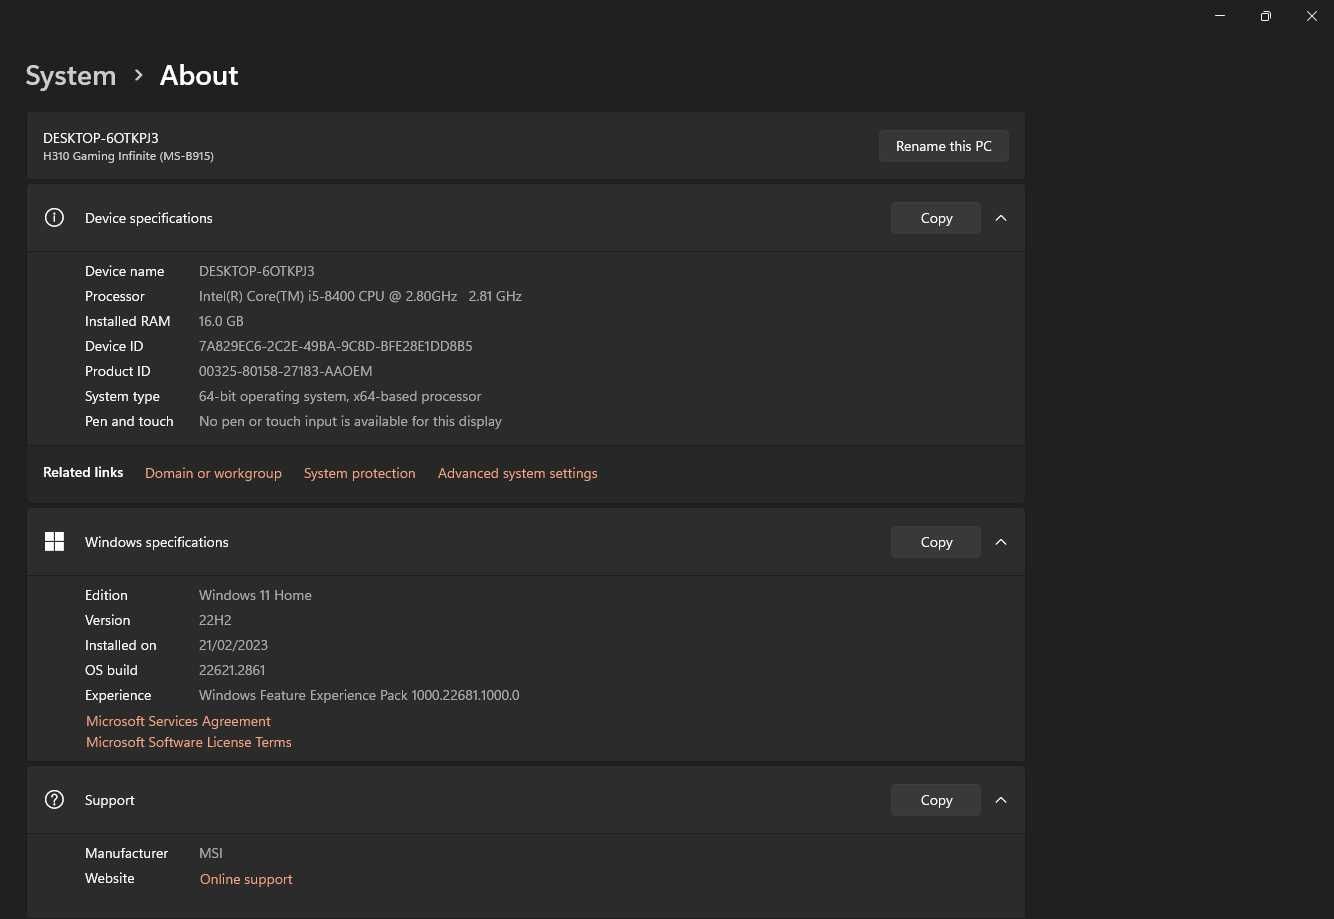This screenshot has width=1334, height=919.
Task: Click the Windows specifications section title
Action: 157,542
